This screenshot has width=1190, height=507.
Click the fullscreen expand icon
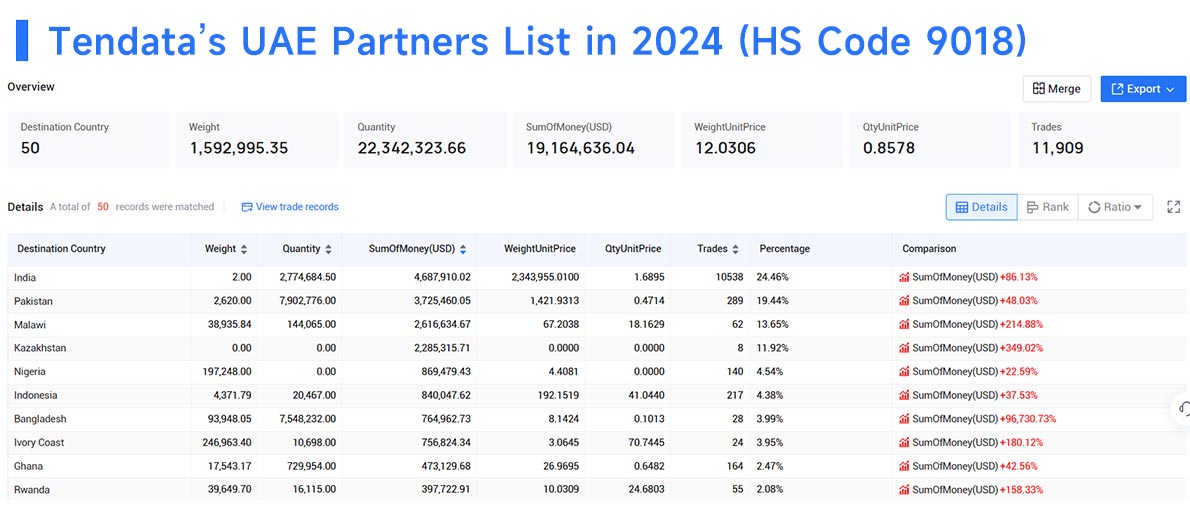(x=1173, y=206)
